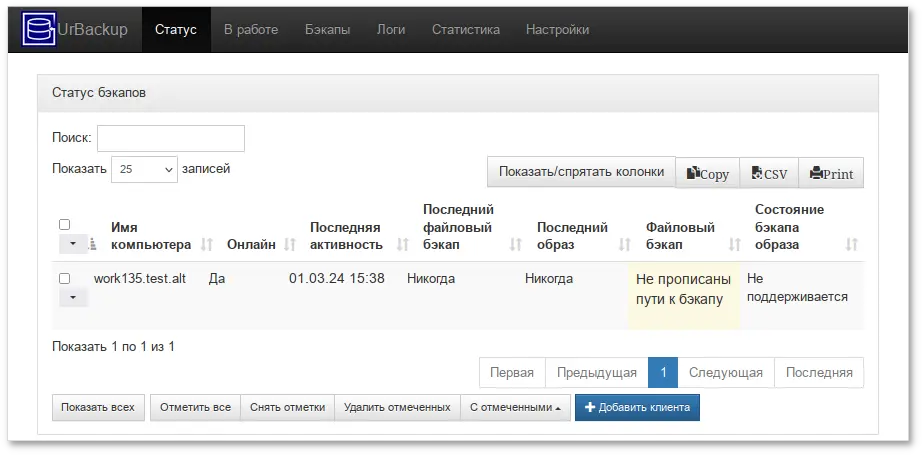
Task: Copy the table with the Copy button
Action: (707, 173)
